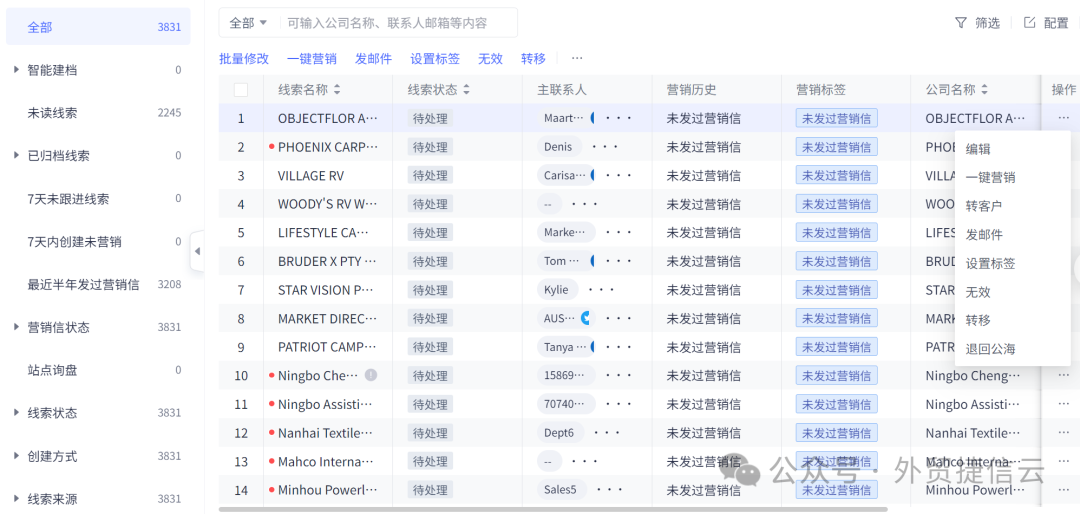Open operation ellipsis for OBJECTFLOR row
1080x514 pixels.
coord(1063,119)
